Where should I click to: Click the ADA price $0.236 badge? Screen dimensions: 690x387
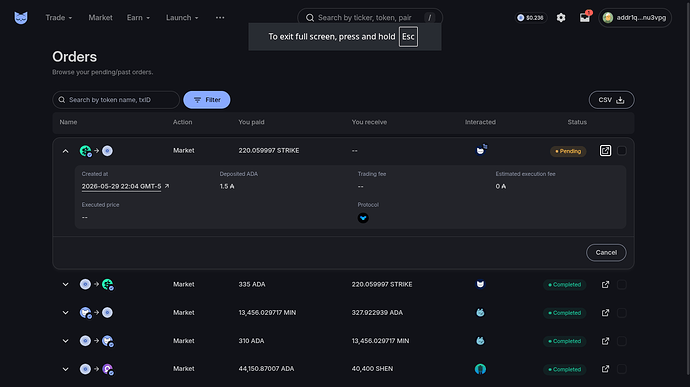tap(531, 18)
